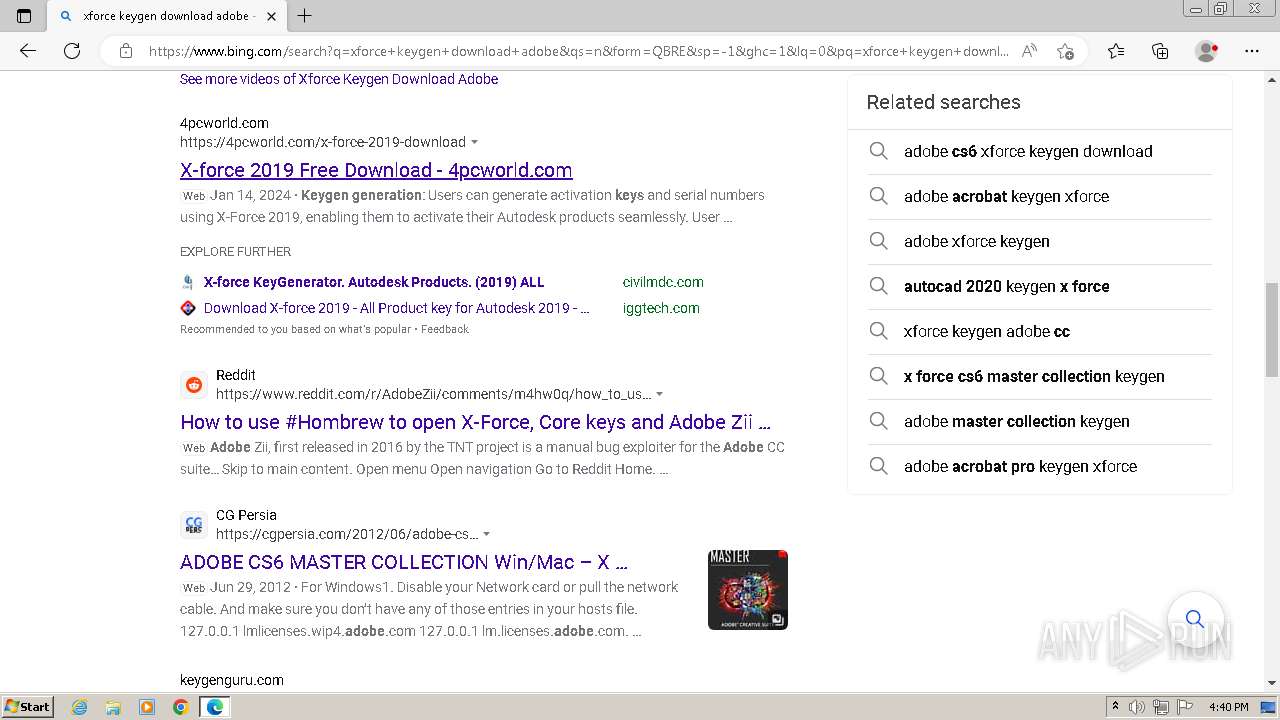Screen dimensions: 1280x720
Task: Close the xforce keygen search tab
Action: click(x=271, y=16)
